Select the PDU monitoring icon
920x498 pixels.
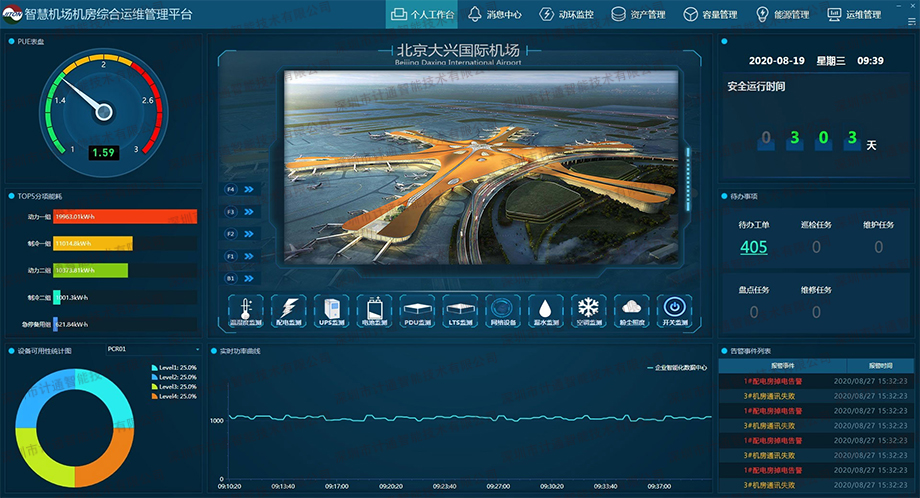[418, 310]
